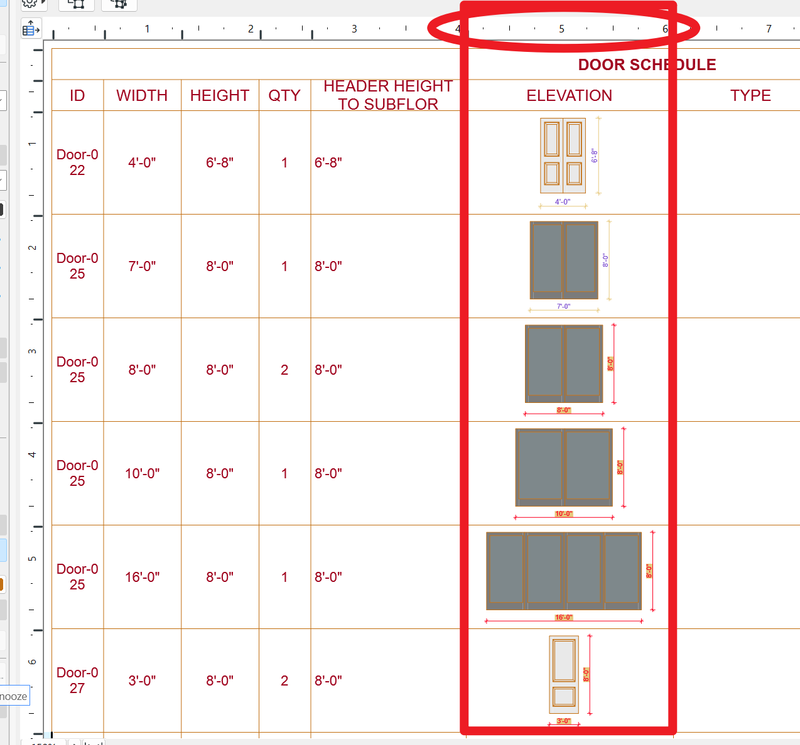Select the QTY column header
Screen dimensions: 800x745
pos(284,95)
